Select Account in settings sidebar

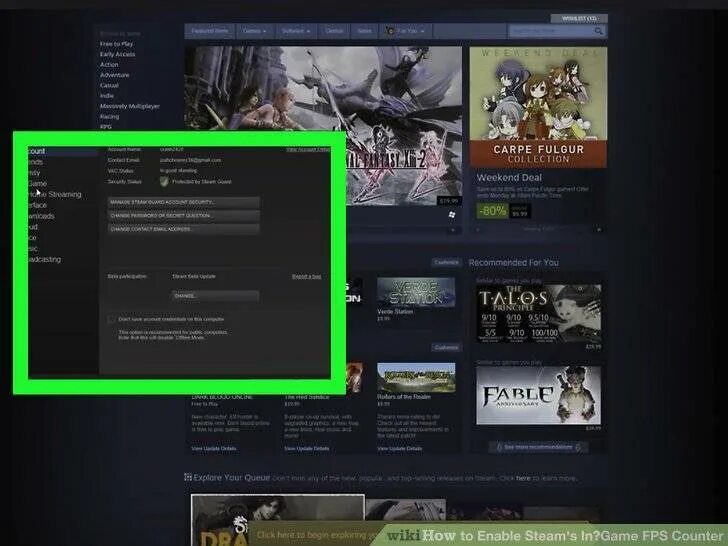[x=63, y=151]
